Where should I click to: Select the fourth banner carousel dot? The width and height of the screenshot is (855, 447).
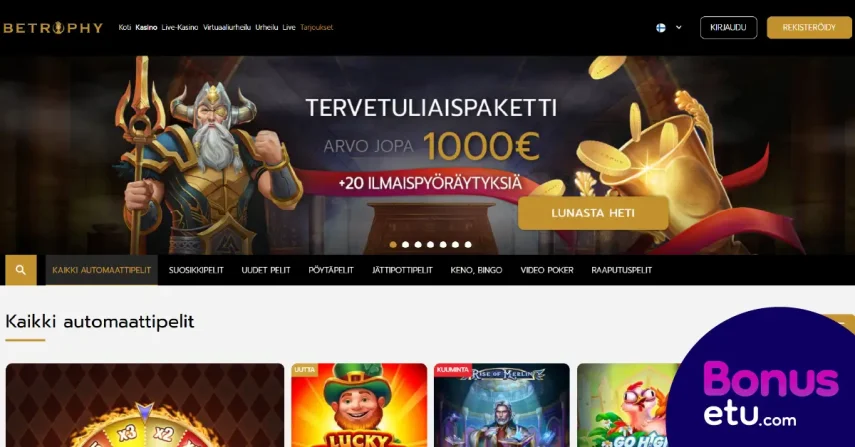pyautogui.click(x=431, y=245)
